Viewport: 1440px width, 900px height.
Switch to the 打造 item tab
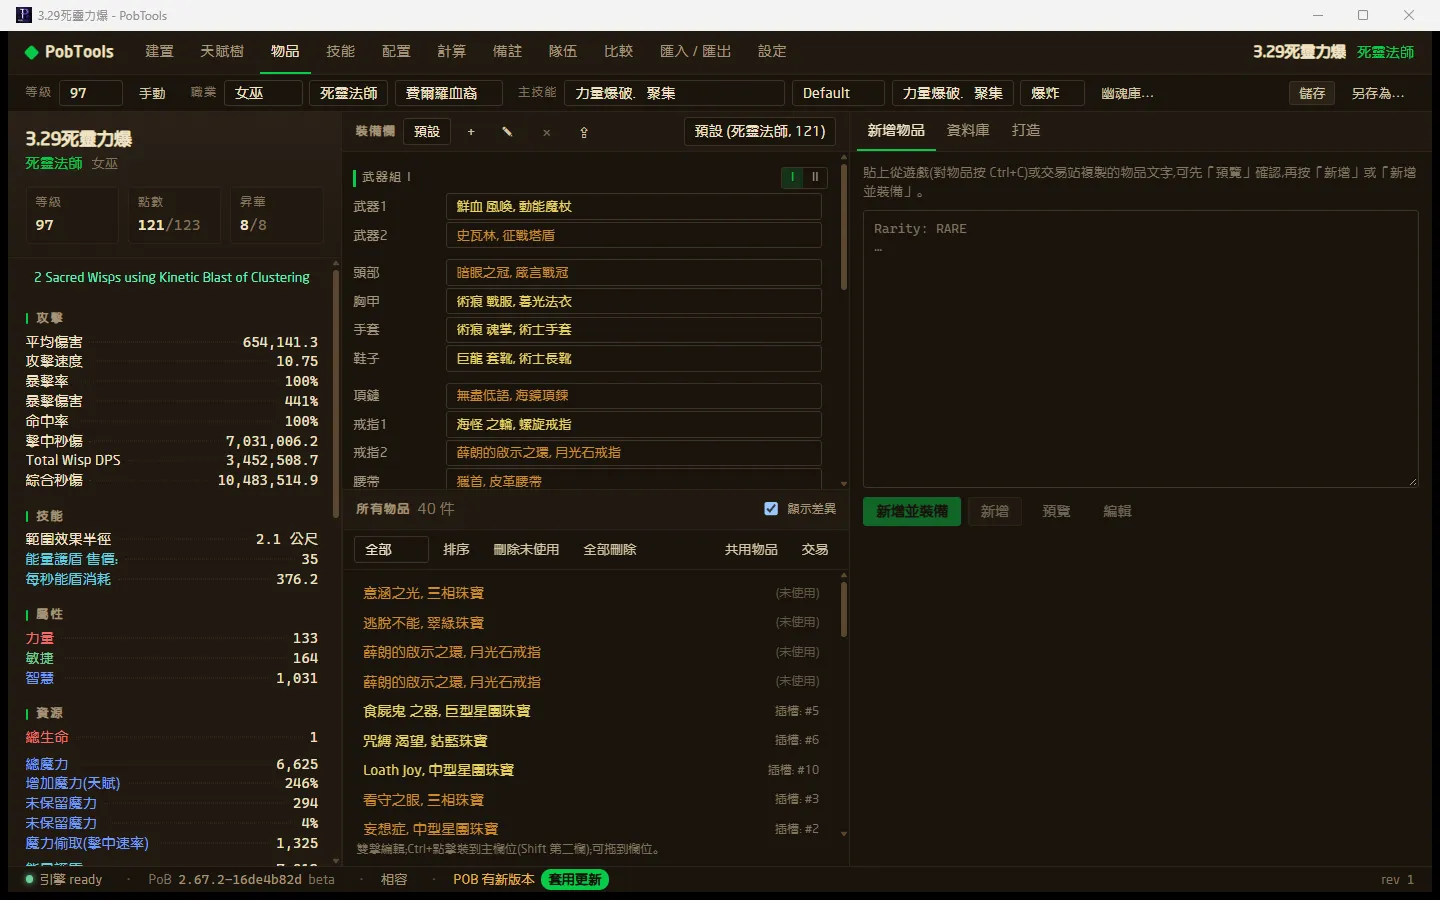click(1026, 131)
